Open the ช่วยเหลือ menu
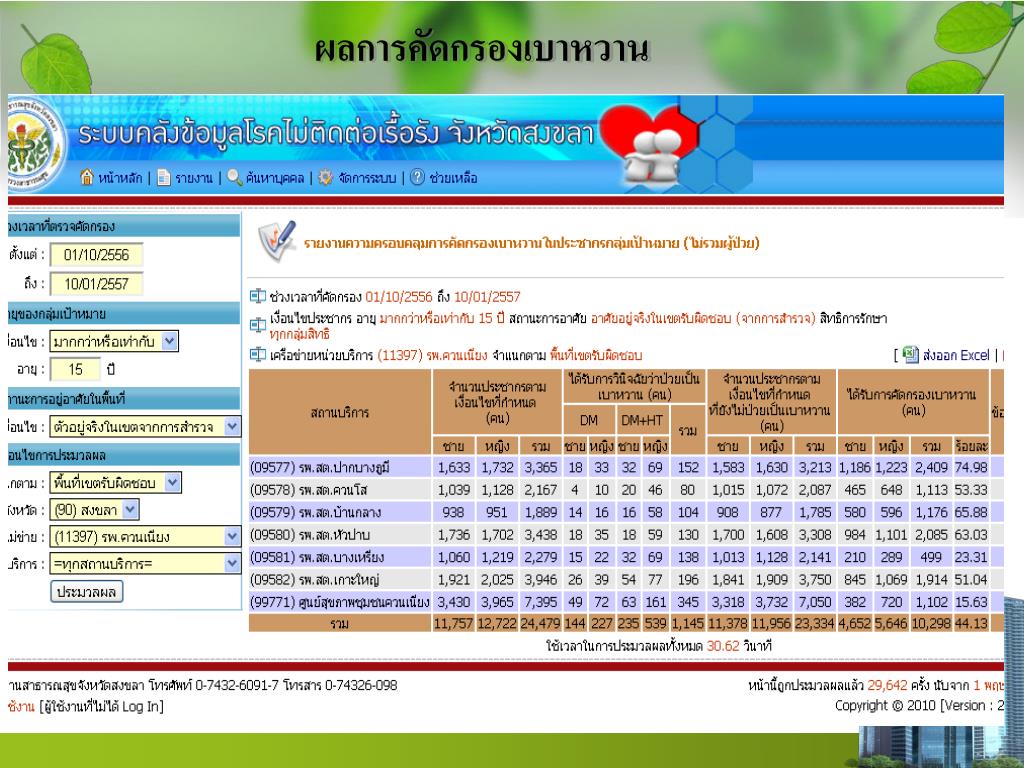The image size is (1024, 768). [x=453, y=178]
